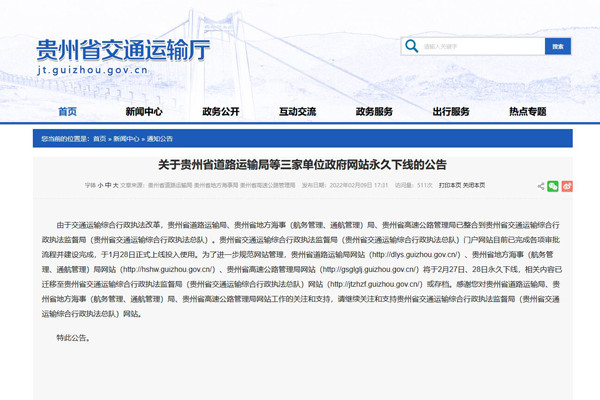
Task: Open the 政务服务 navigation tab
Action: point(374,111)
